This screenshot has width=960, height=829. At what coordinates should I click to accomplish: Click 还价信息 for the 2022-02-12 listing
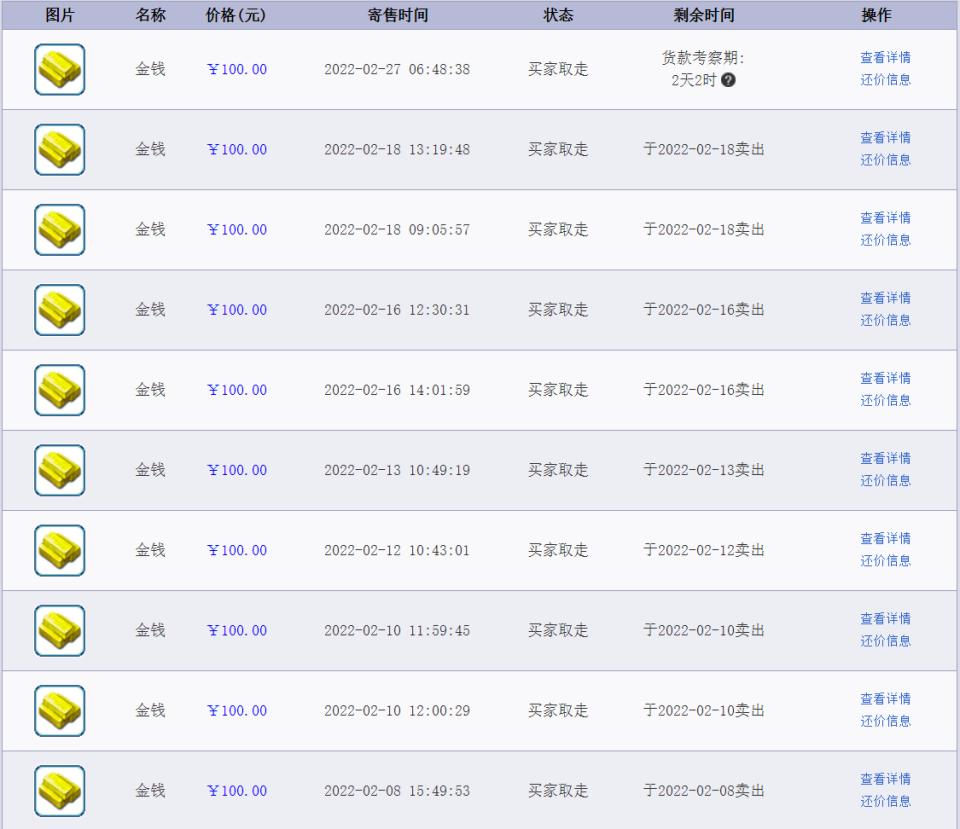(885, 561)
